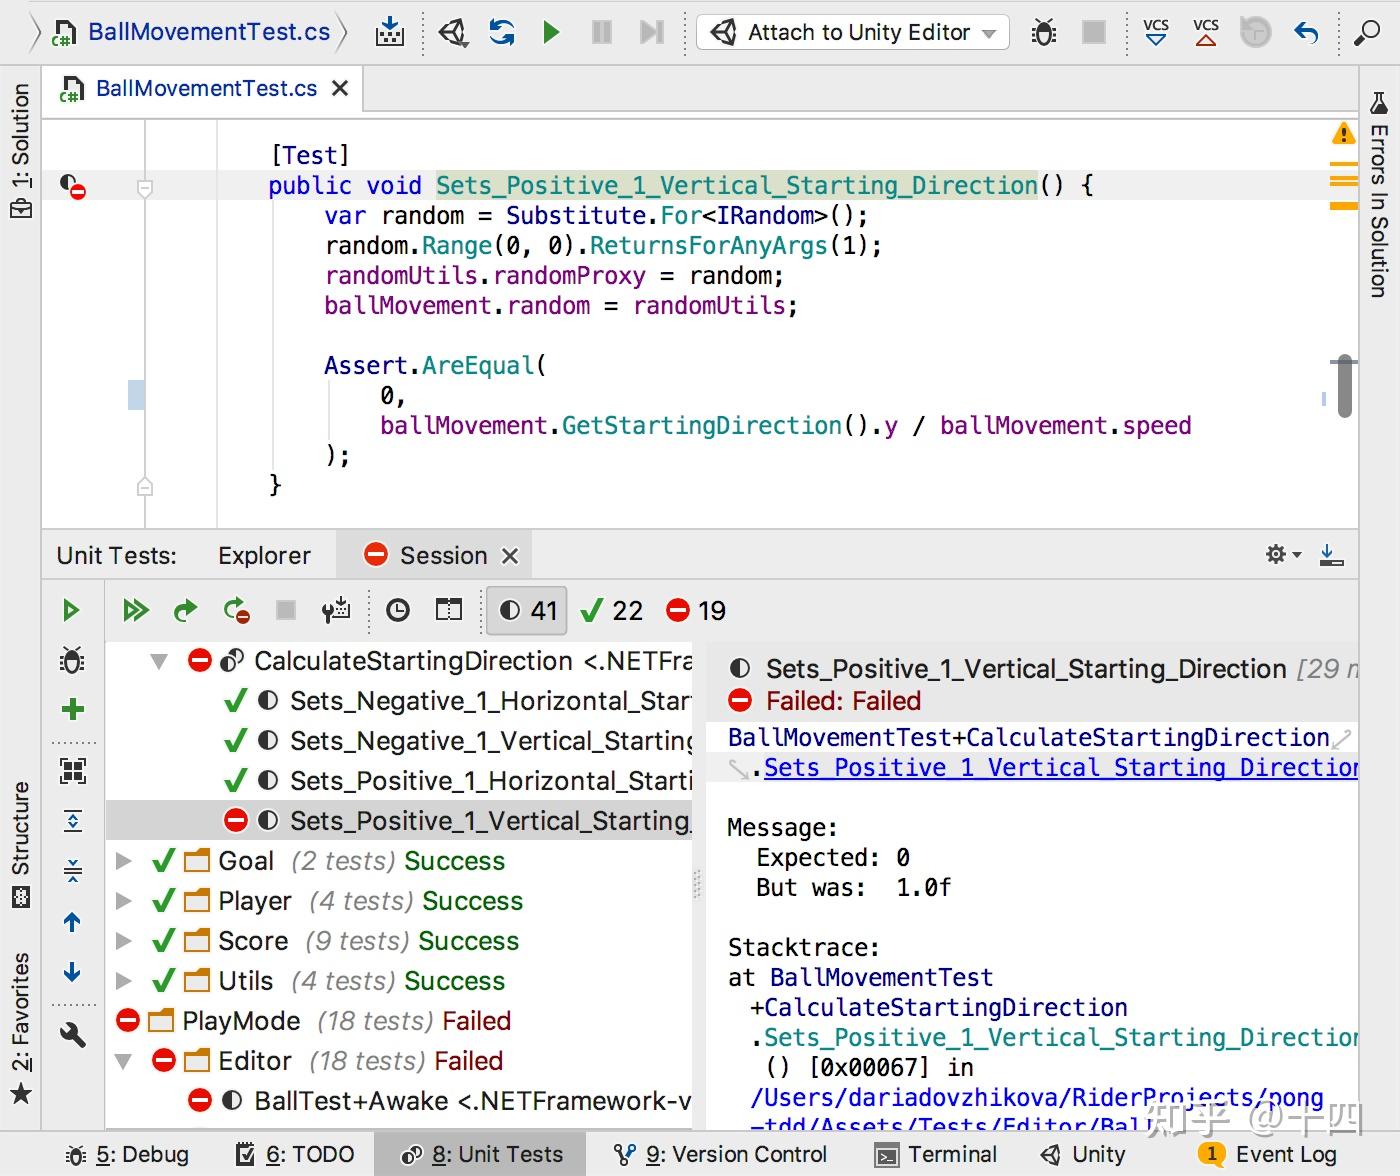This screenshot has width=1400, height=1176.
Task: Export test results with the download icon
Action: coord(1331,555)
